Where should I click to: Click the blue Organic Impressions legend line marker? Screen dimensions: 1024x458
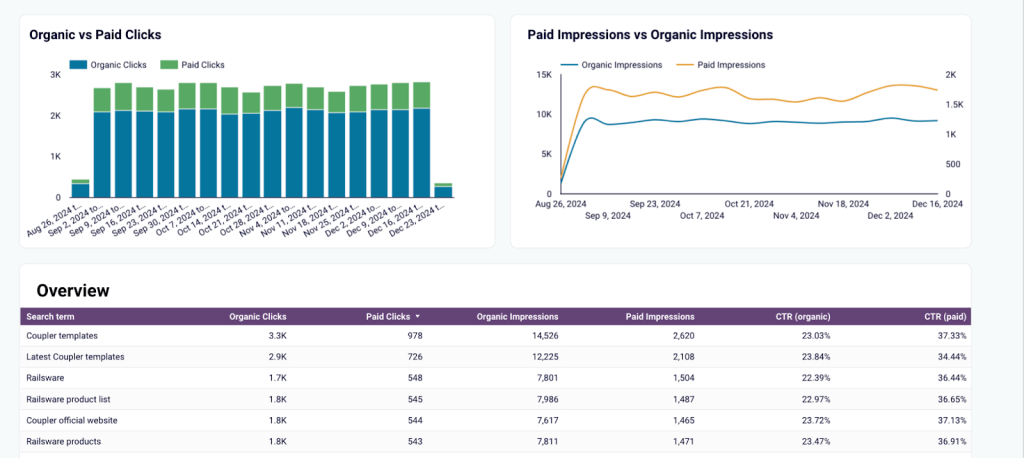[x=569, y=65]
